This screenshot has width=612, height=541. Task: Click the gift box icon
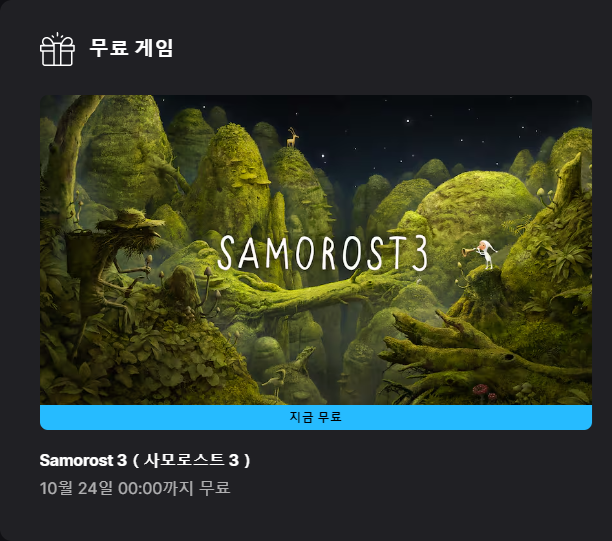(57, 49)
